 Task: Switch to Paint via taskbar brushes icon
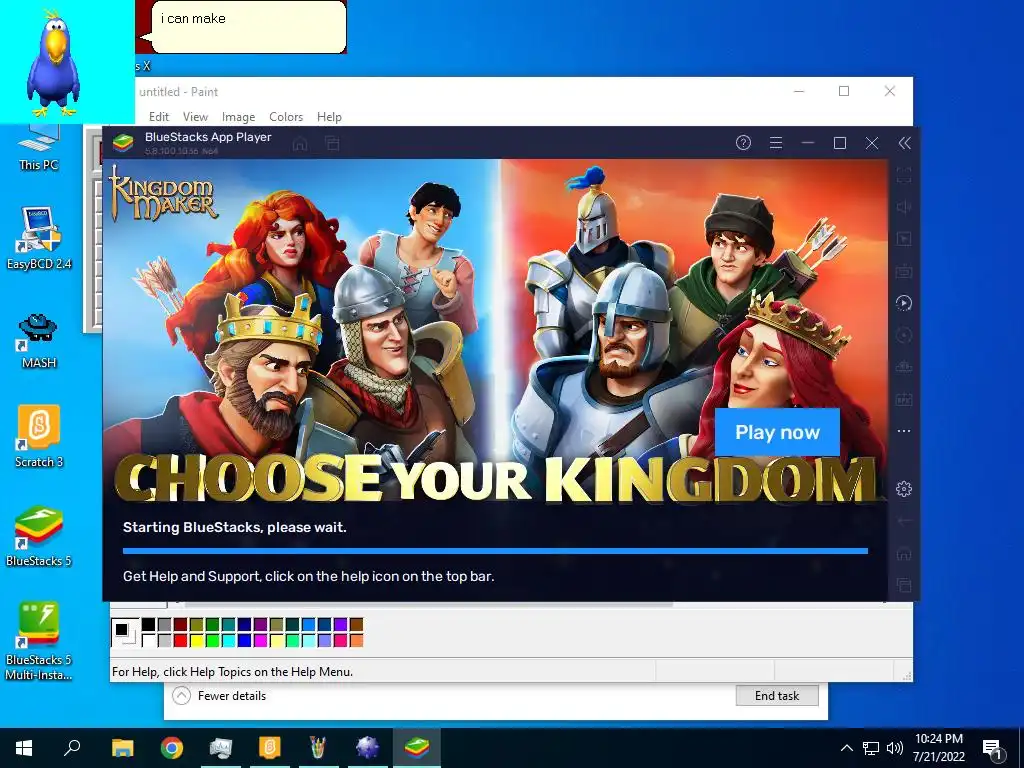coord(318,748)
